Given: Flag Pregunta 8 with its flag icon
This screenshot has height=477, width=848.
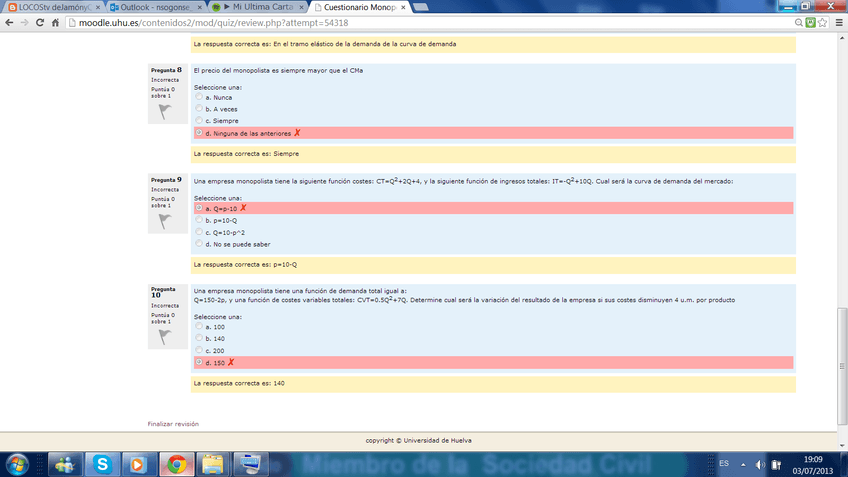Looking at the screenshot, I should (x=165, y=111).
